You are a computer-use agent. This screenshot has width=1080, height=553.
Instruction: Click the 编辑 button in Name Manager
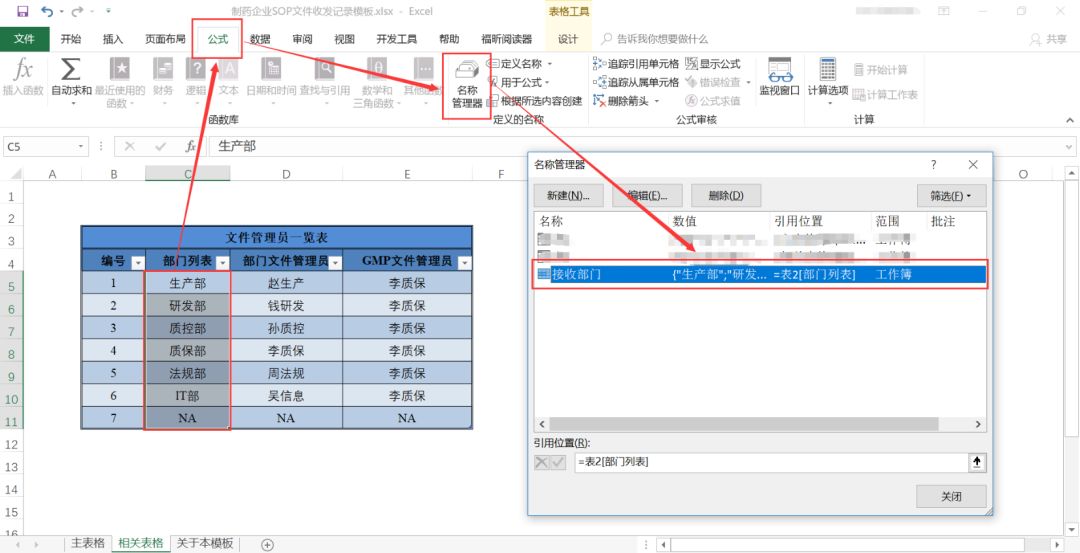point(647,195)
